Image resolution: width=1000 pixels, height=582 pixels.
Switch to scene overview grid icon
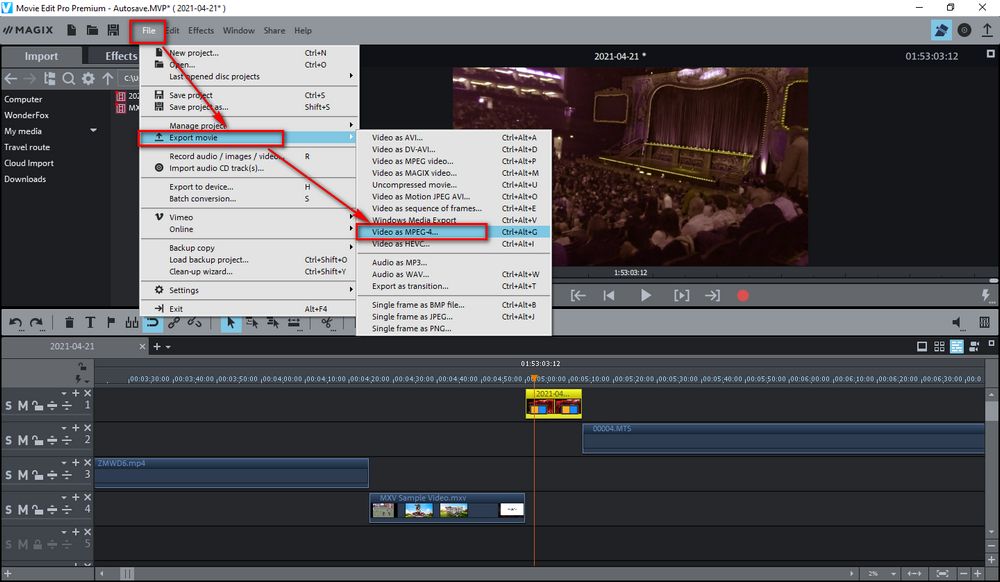click(x=939, y=346)
